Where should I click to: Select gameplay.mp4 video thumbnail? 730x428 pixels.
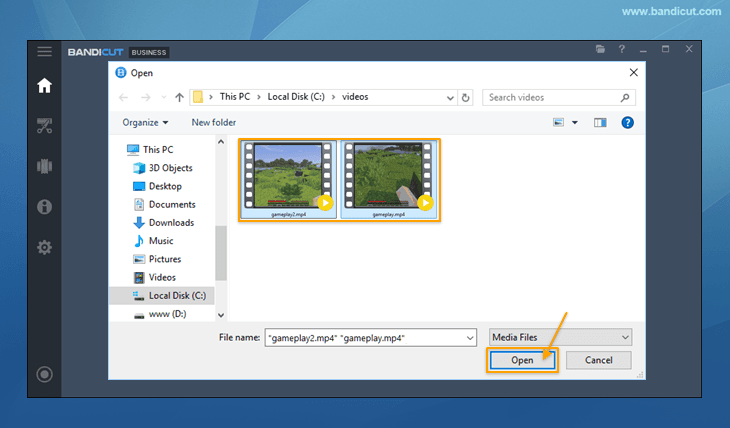tap(389, 180)
